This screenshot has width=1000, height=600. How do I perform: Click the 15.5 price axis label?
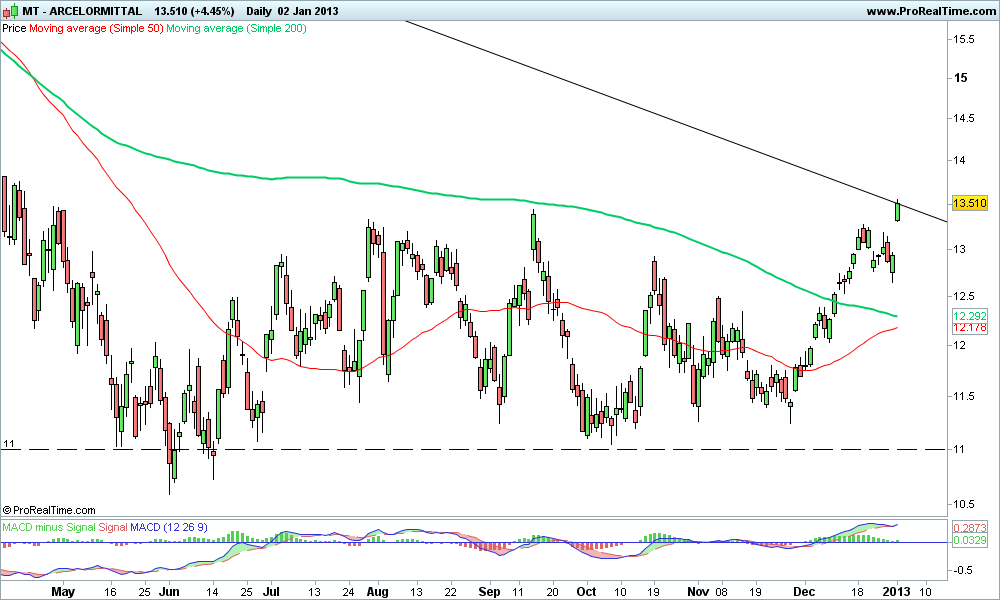pos(963,40)
